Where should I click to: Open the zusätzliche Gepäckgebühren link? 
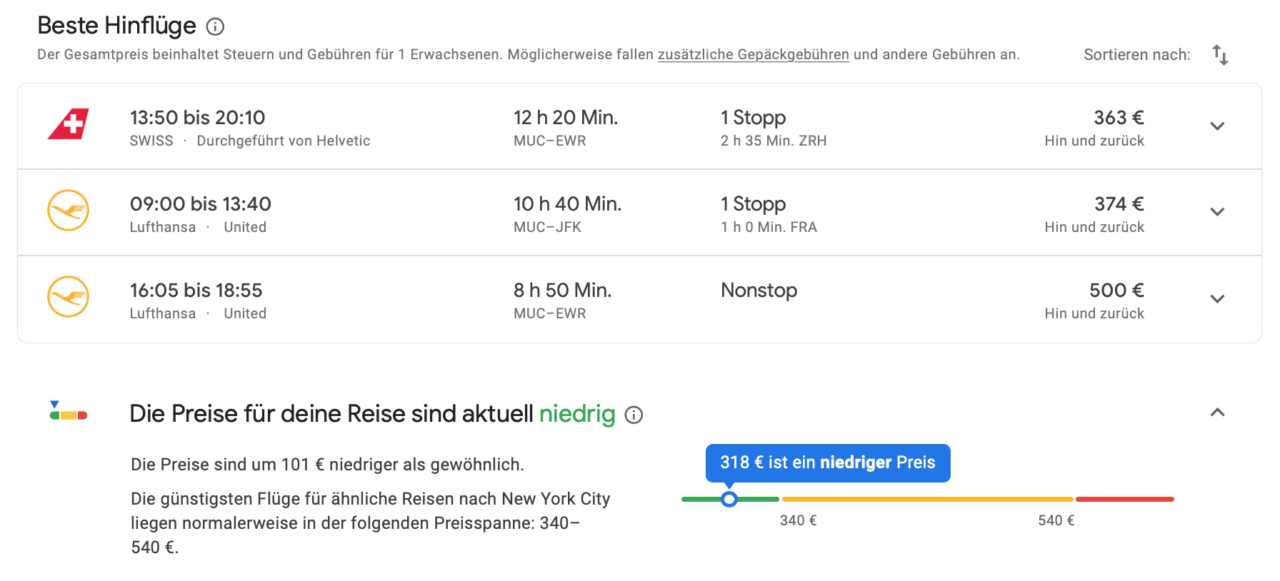click(753, 54)
